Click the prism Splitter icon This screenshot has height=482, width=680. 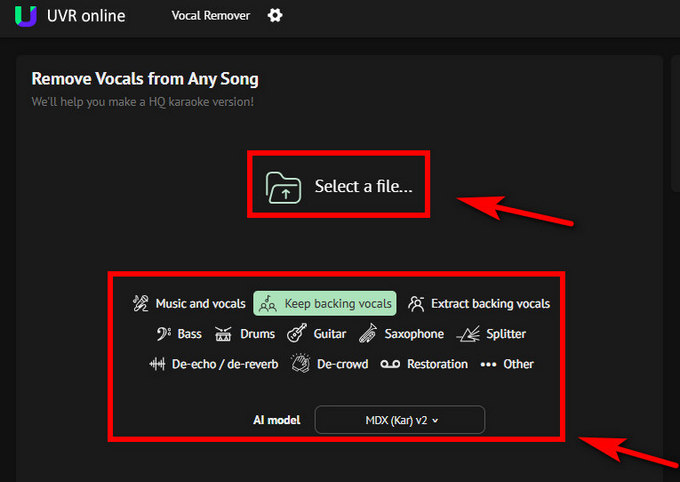tap(468, 334)
